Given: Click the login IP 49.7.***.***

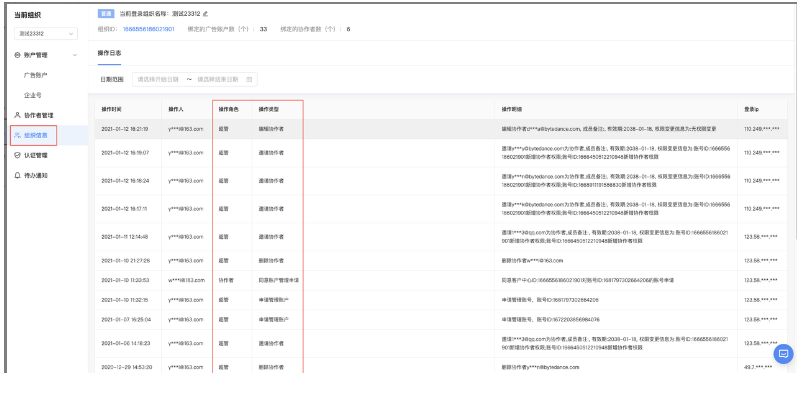Looking at the screenshot, I should pyautogui.click(x=757, y=367).
